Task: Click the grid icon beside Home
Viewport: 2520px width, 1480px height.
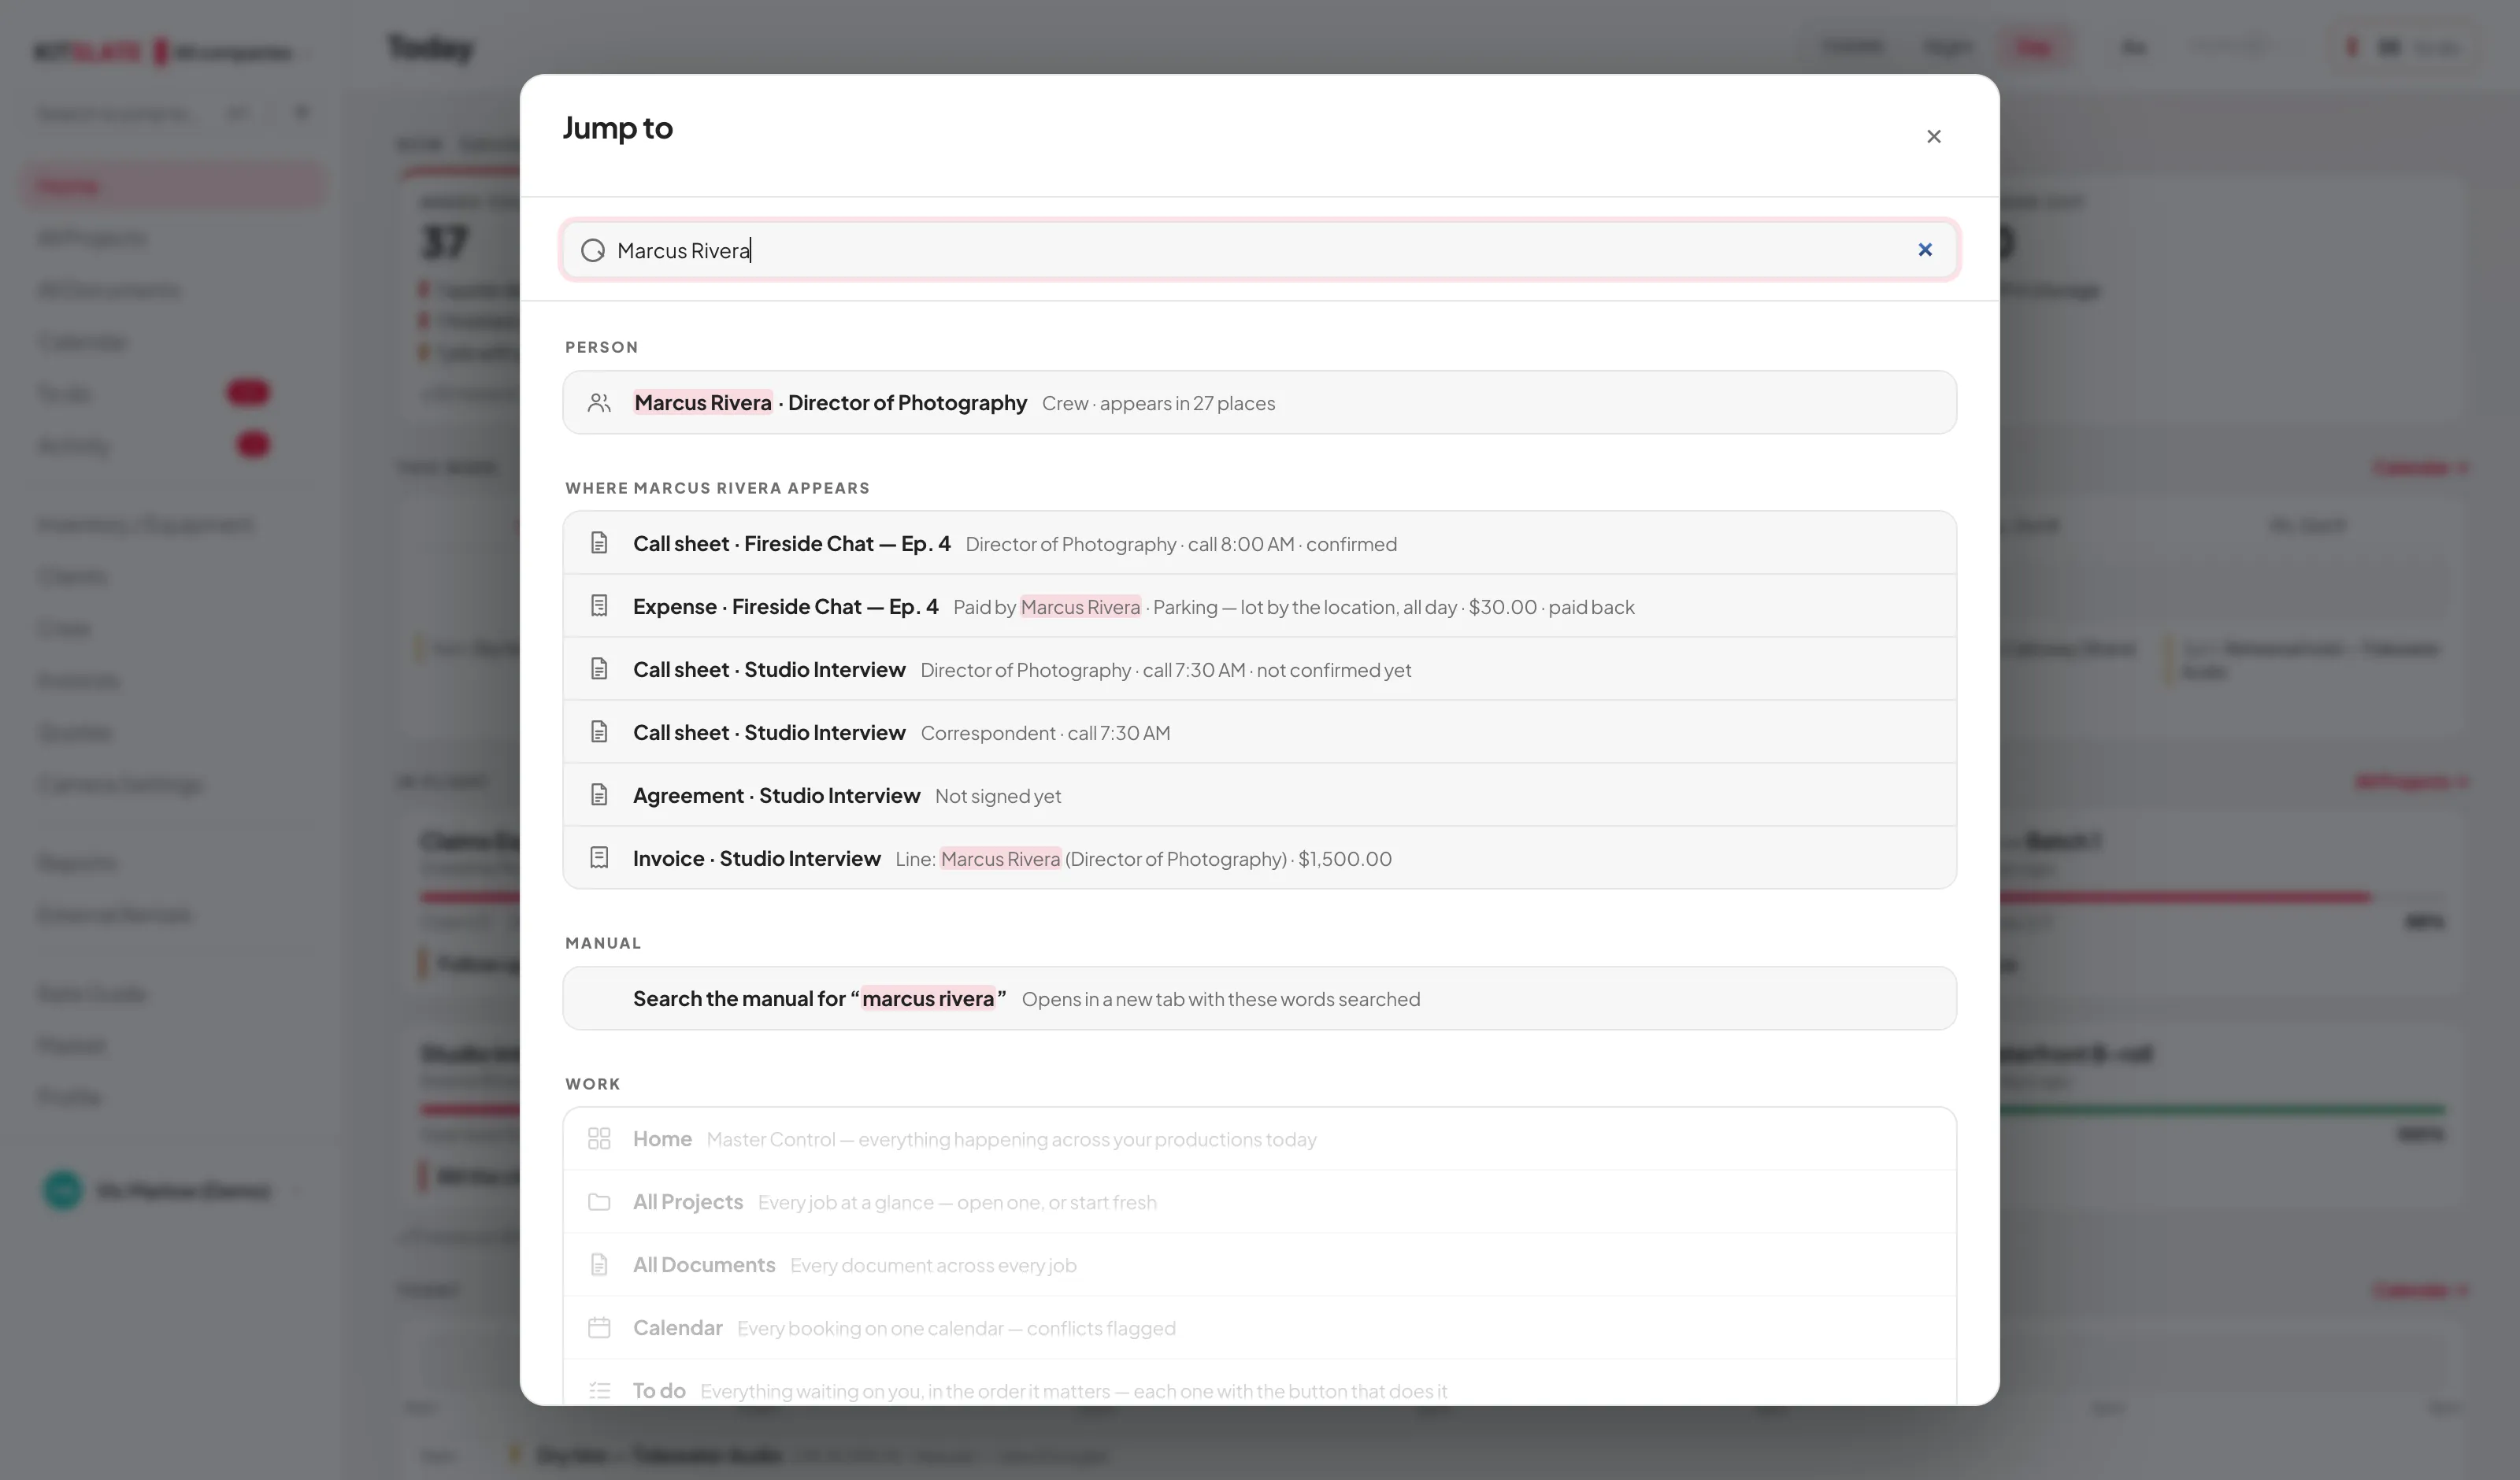Action: (599, 1139)
